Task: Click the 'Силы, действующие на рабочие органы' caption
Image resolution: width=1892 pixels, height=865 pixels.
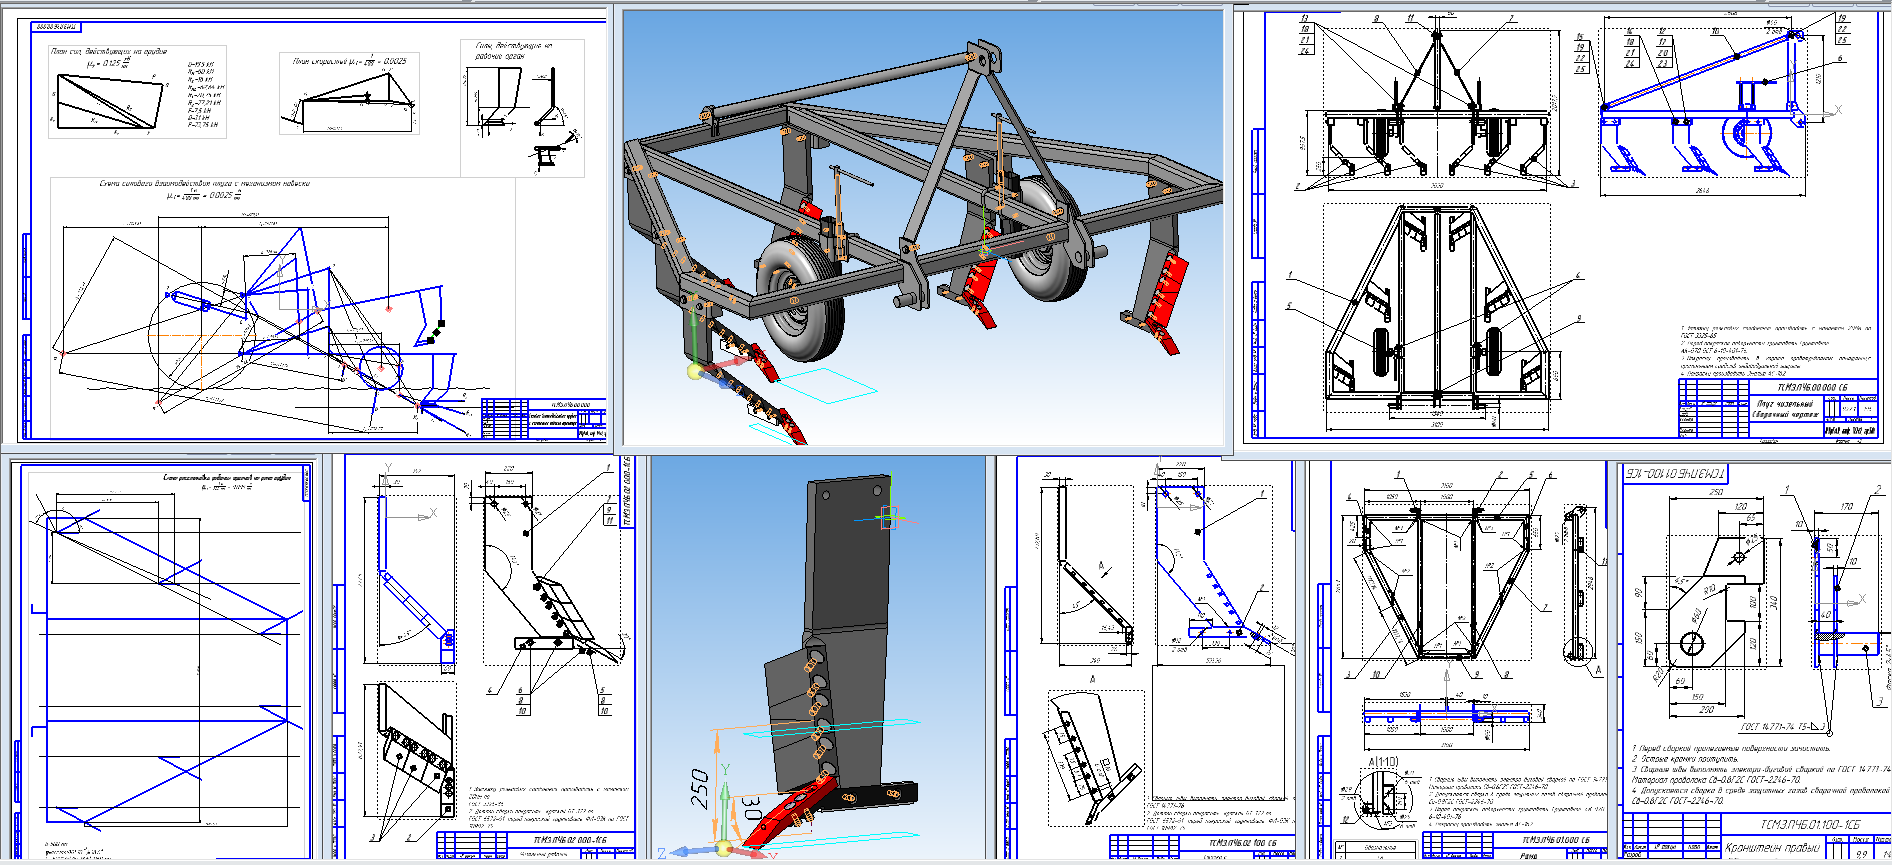Action: [514, 51]
